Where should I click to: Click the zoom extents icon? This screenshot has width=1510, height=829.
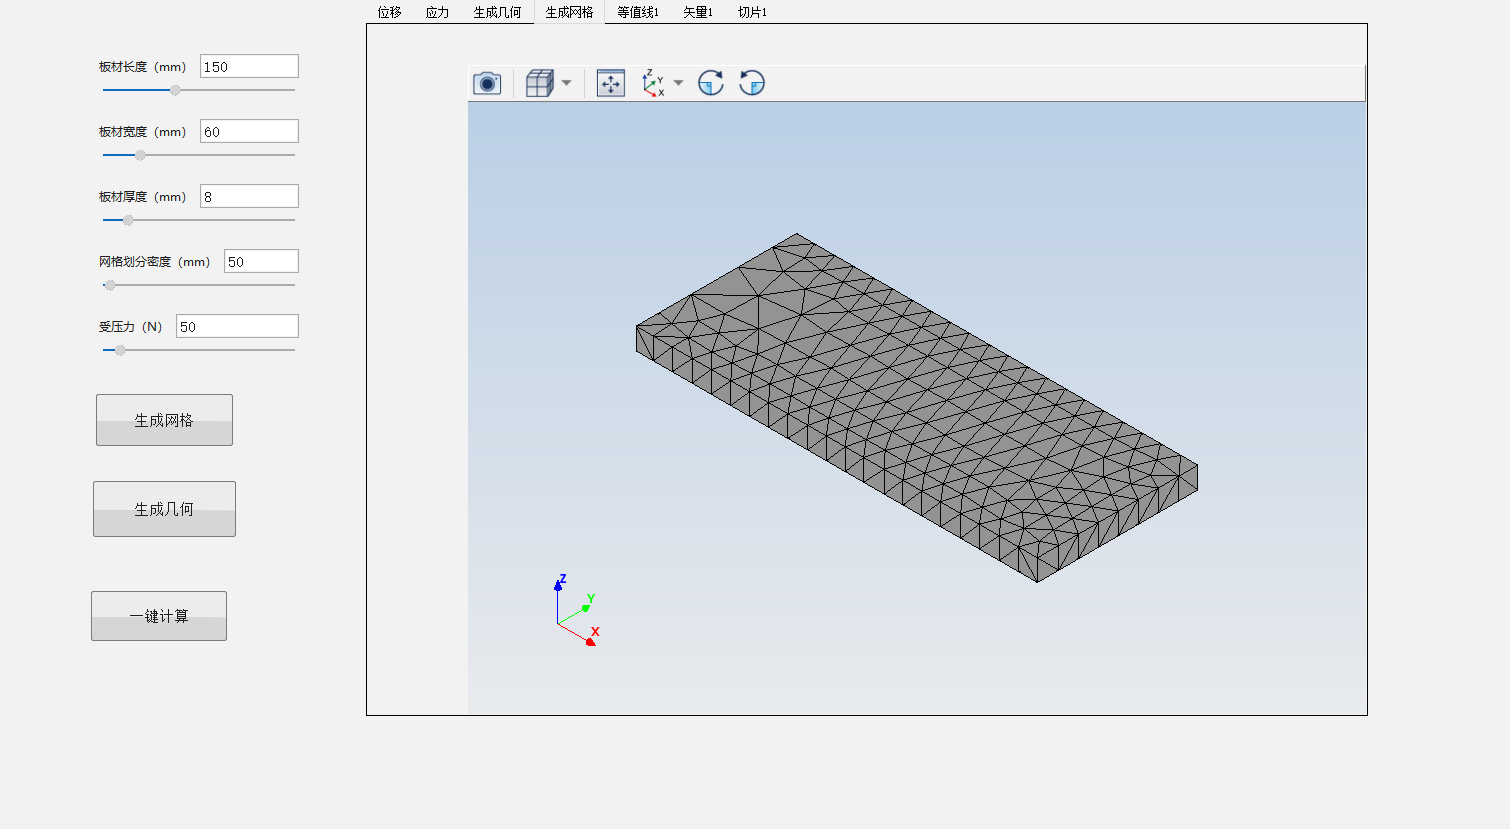[x=611, y=83]
